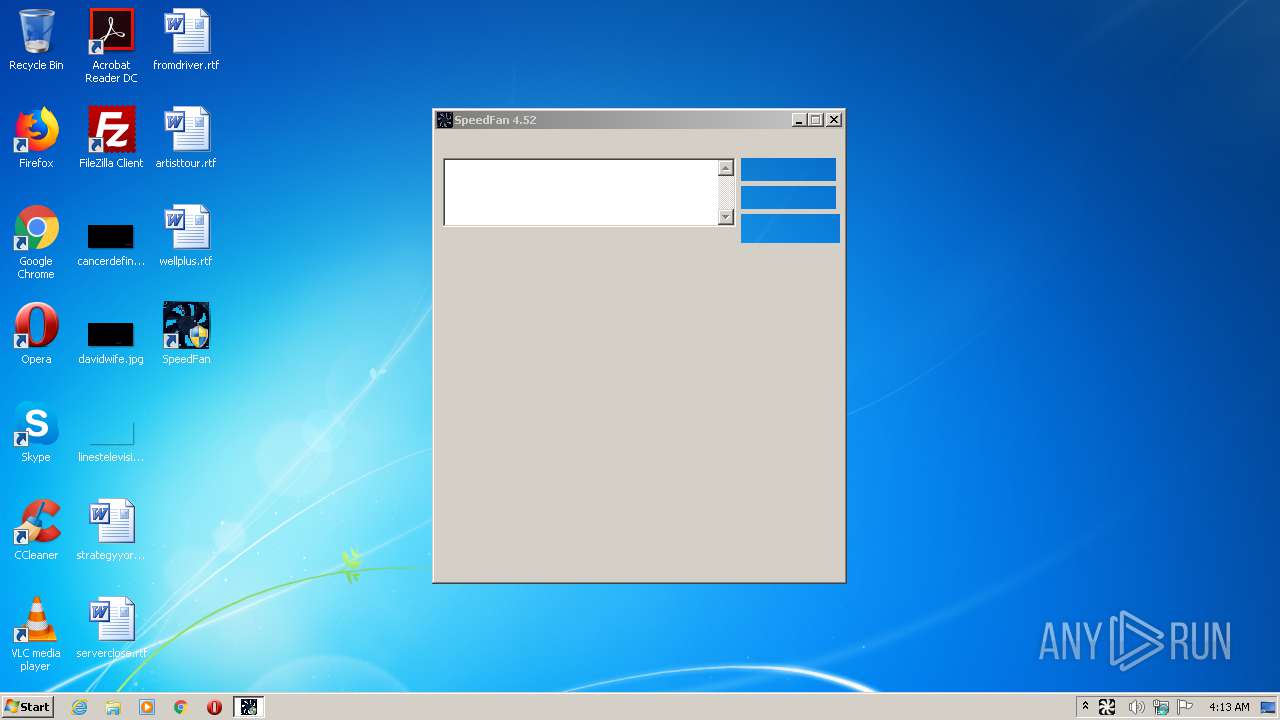Click the middle blue SpeedFan button
This screenshot has height=720, width=1280.
pos(788,197)
